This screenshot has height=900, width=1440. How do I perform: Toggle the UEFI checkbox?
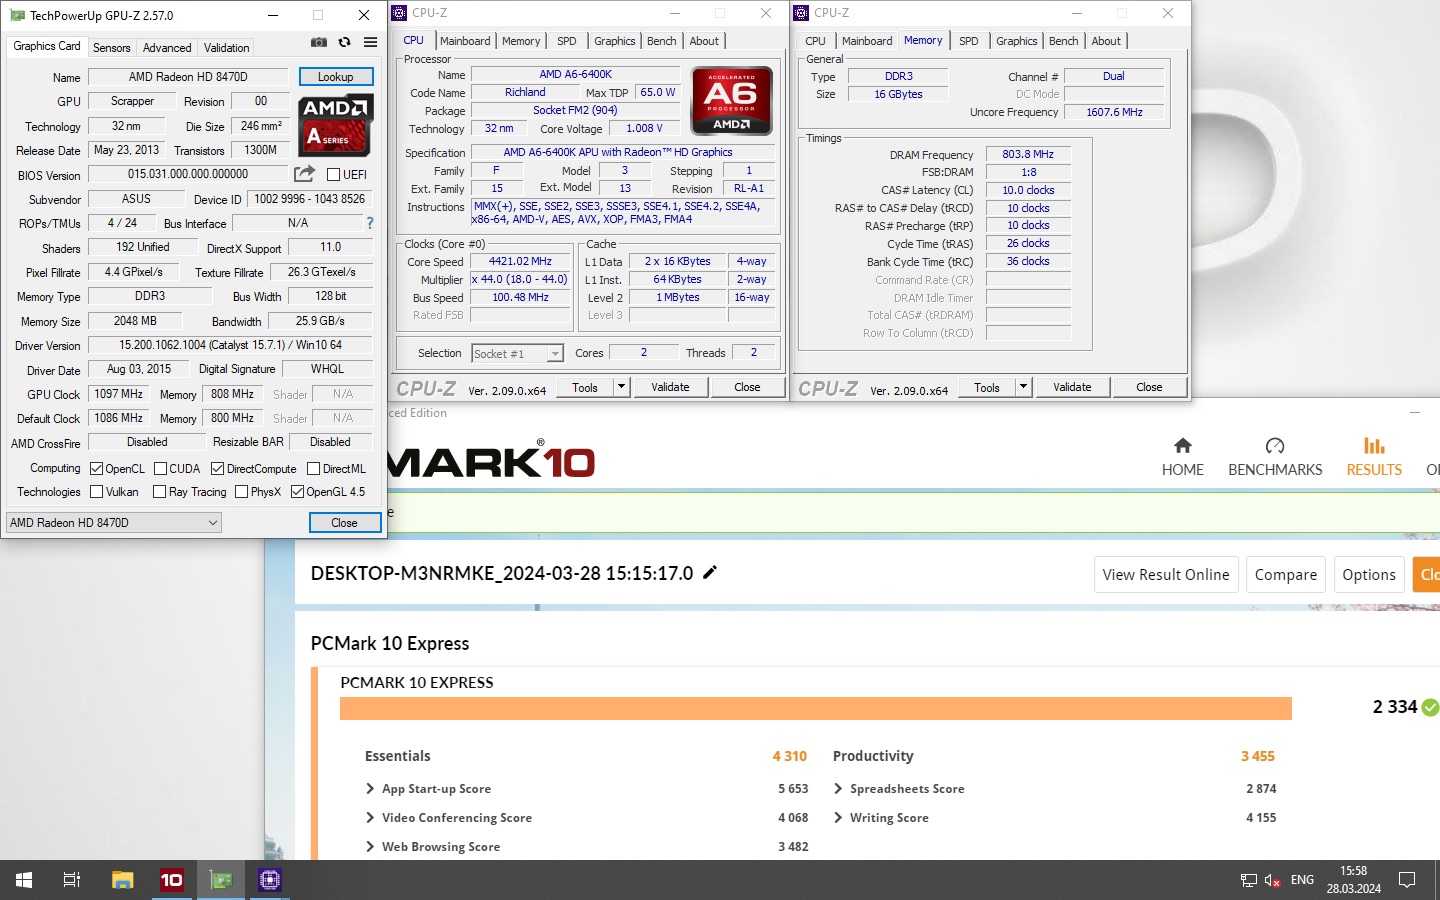pyautogui.click(x=334, y=174)
